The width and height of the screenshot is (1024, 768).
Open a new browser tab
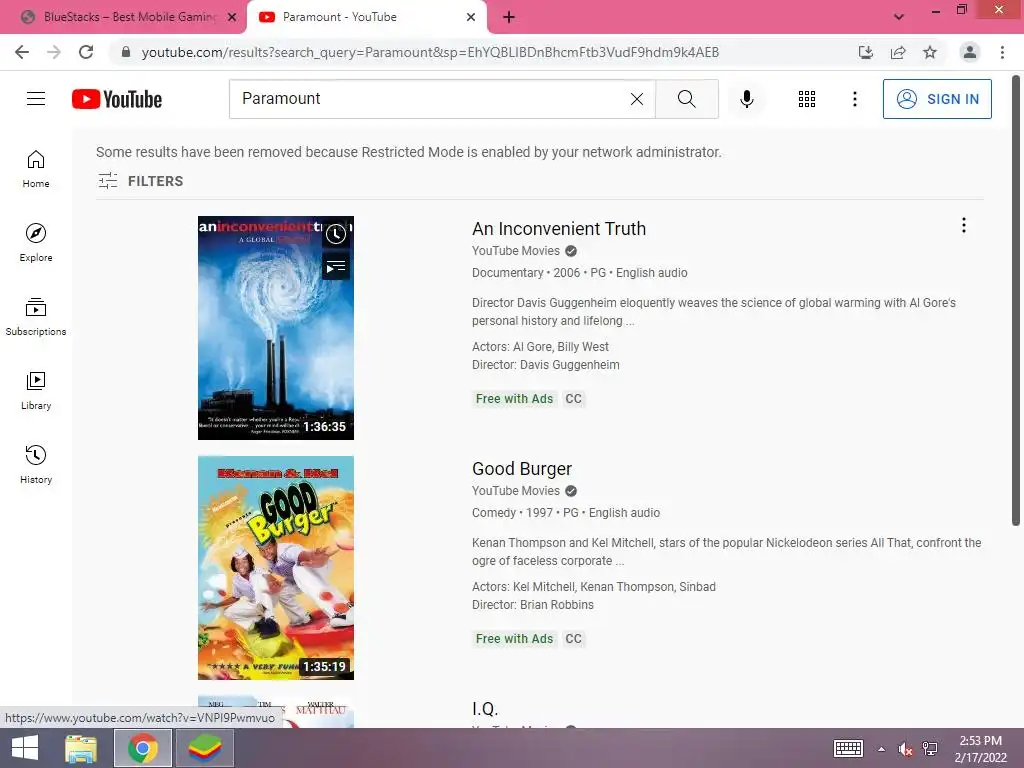click(509, 18)
